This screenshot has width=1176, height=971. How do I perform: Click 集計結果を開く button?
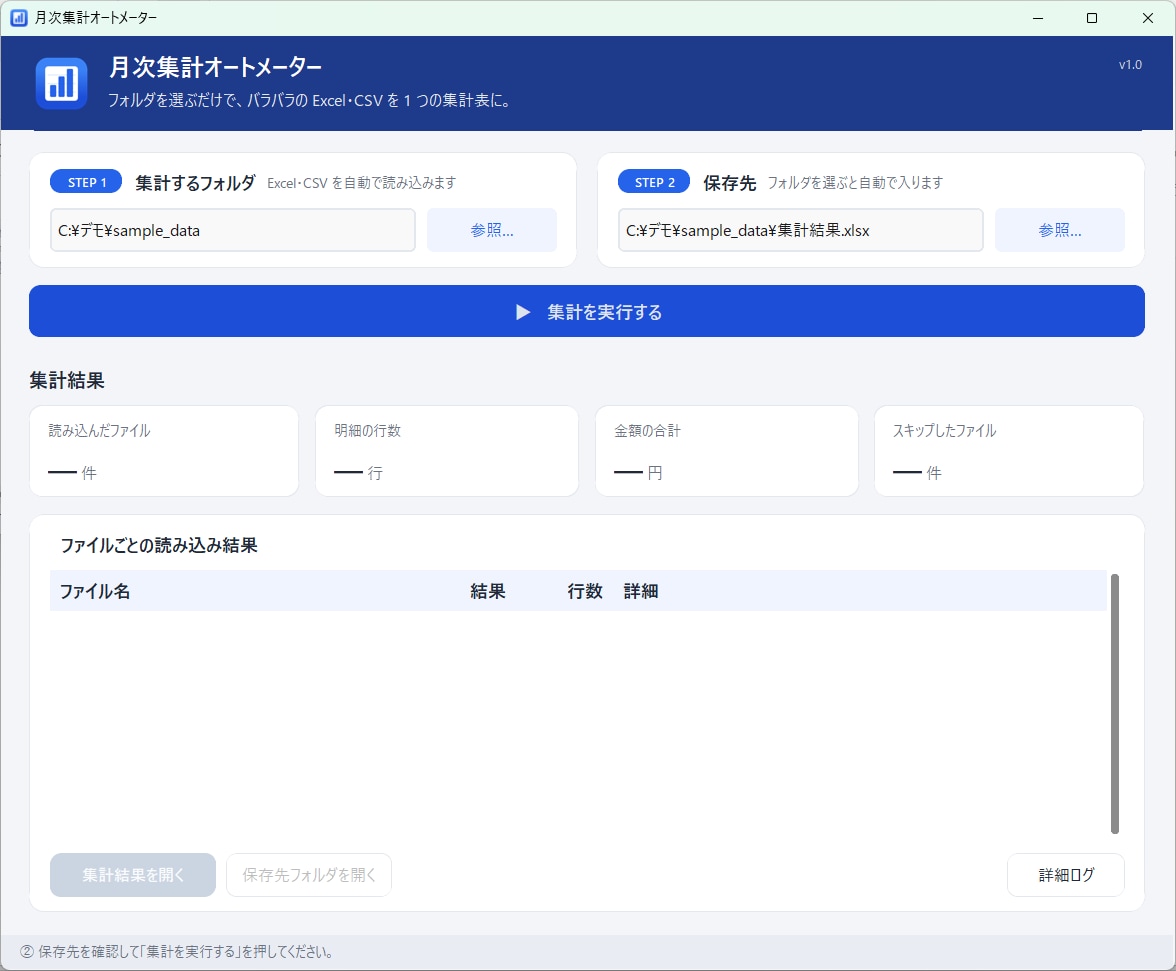tap(133, 874)
